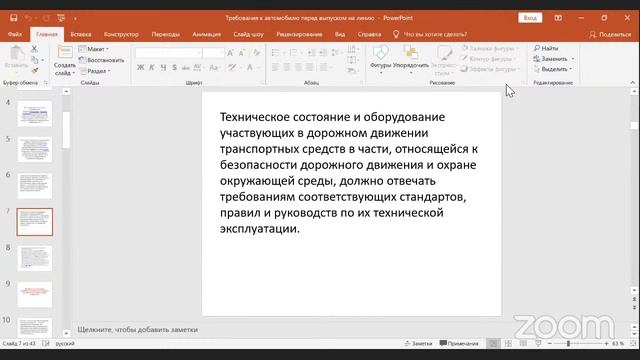Cut selection with the scissors icon
The image size is (640, 360).
[34, 49]
